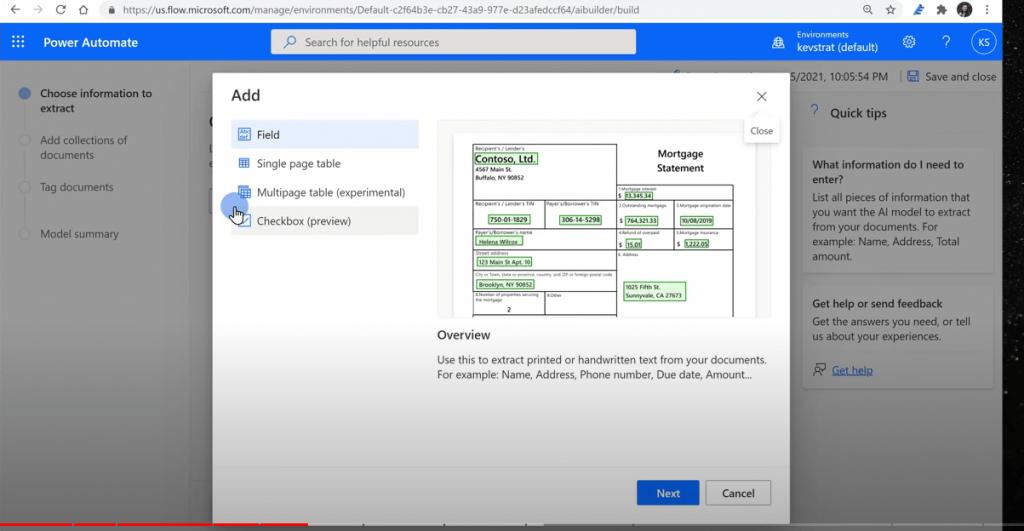Click the browser forward arrow

pyautogui.click(x=38, y=10)
